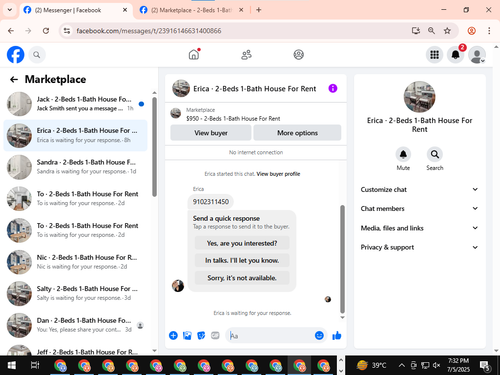Click the View buyer button
This screenshot has width=500, height=375.
pyautogui.click(x=211, y=133)
